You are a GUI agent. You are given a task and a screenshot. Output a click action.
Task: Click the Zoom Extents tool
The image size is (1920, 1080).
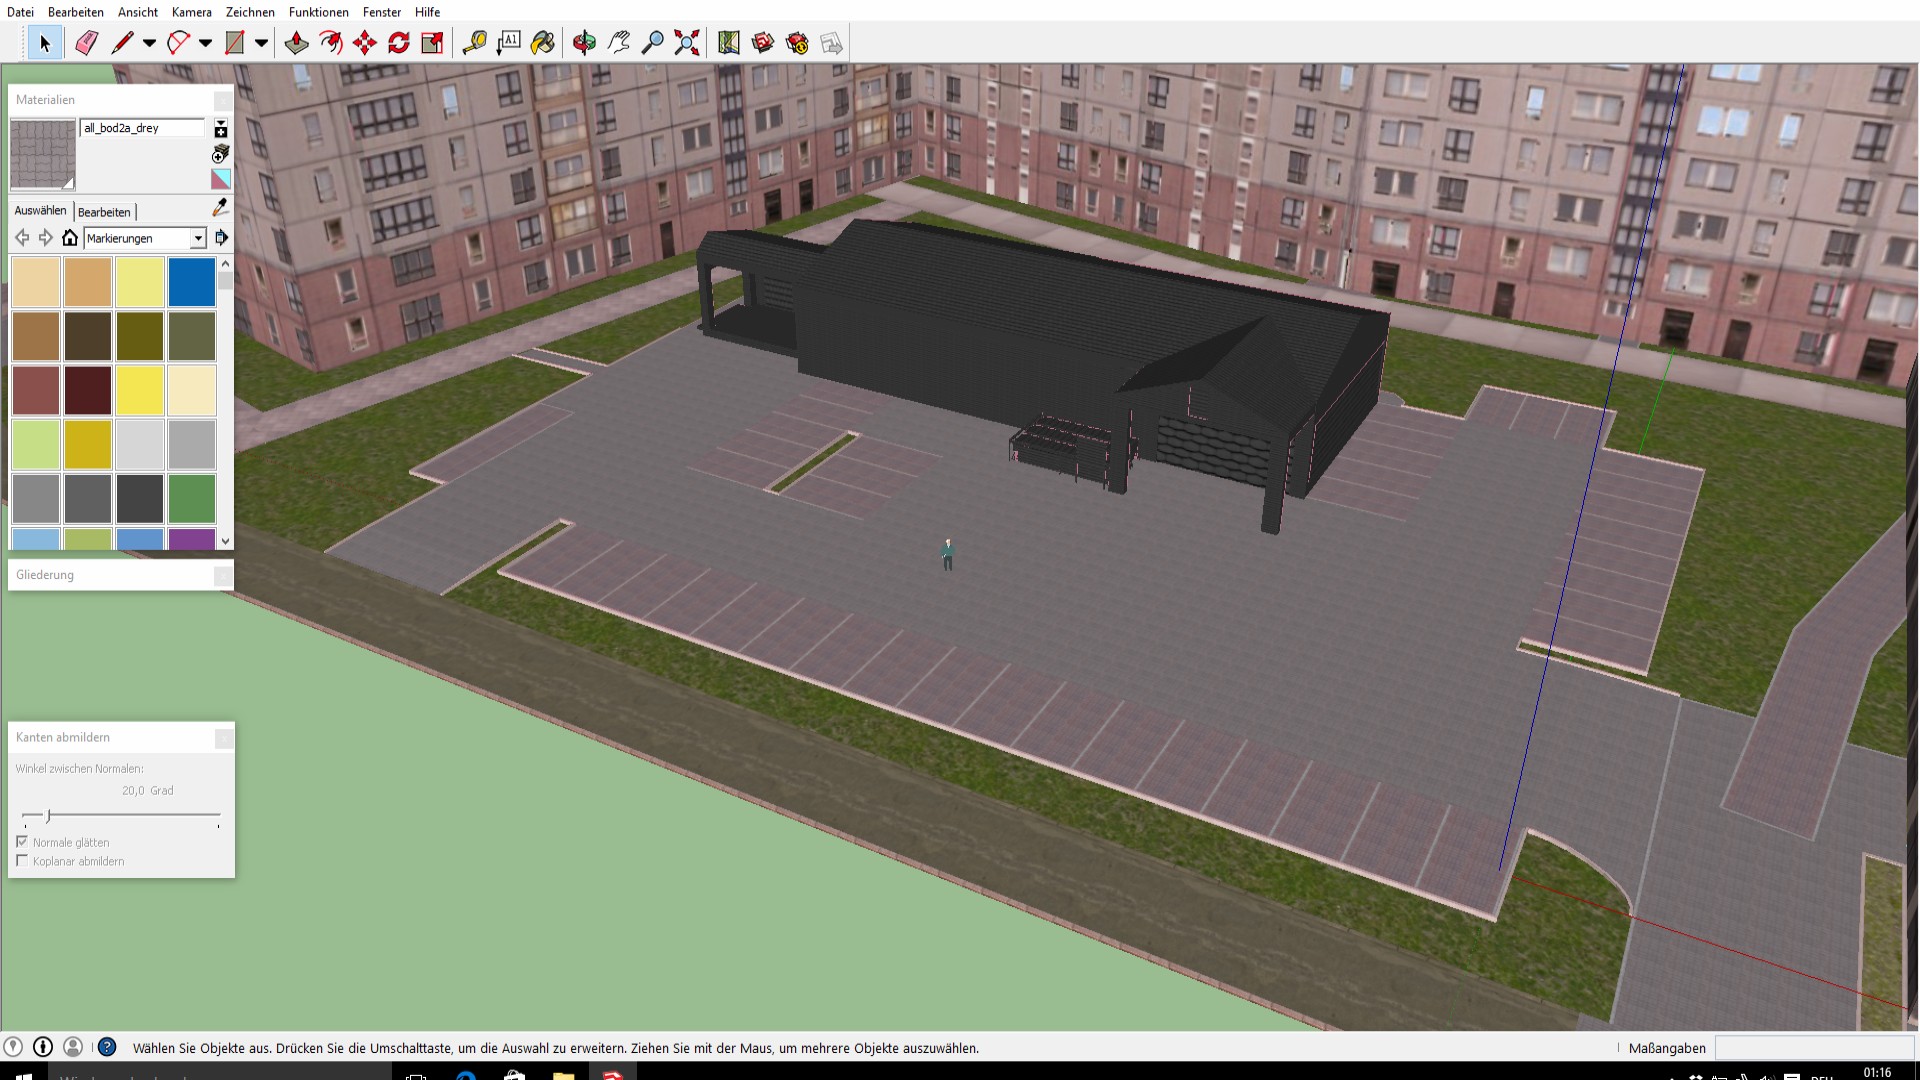(x=687, y=43)
